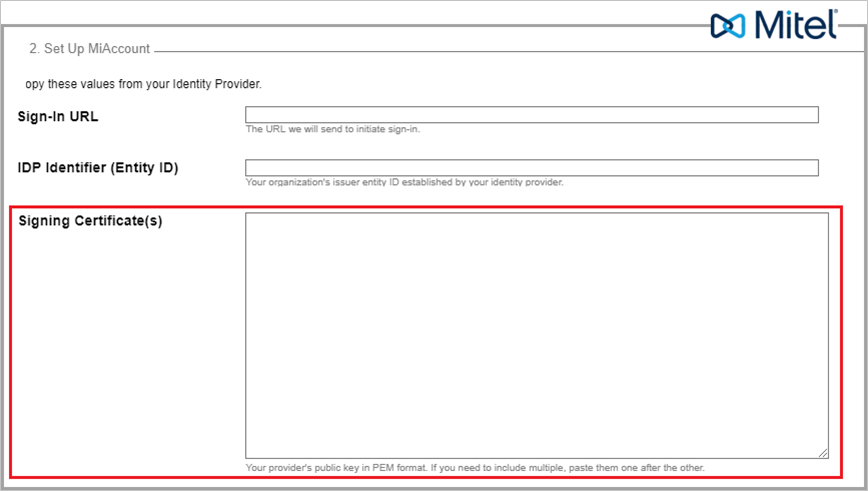The width and height of the screenshot is (868, 491).
Task: Click inside the Signing Certificate(s) text area
Action: click(536, 335)
